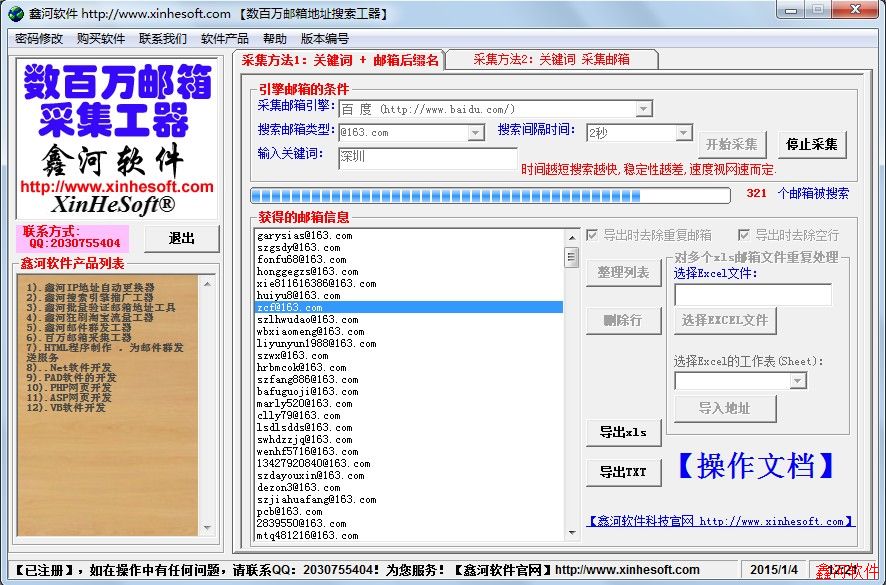Click the 2015/1/4 date in status bar
886x585 pixels.
(x=774, y=570)
